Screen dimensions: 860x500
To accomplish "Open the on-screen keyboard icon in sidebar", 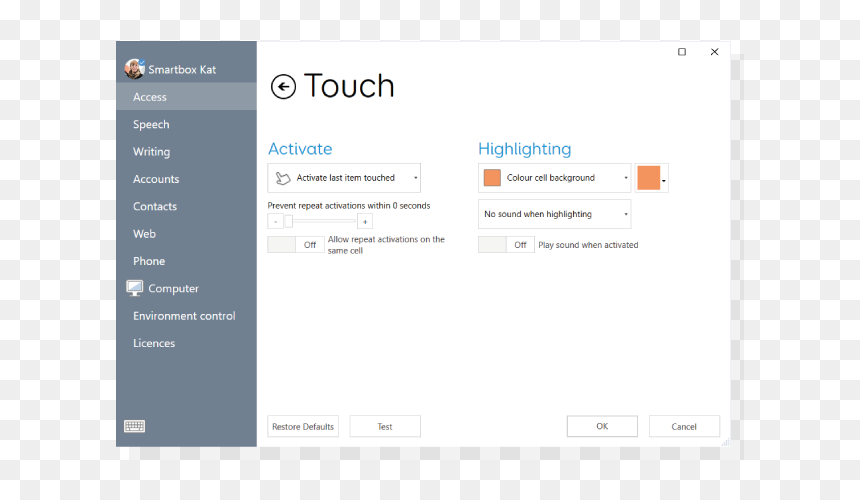I will (x=134, y=426).
